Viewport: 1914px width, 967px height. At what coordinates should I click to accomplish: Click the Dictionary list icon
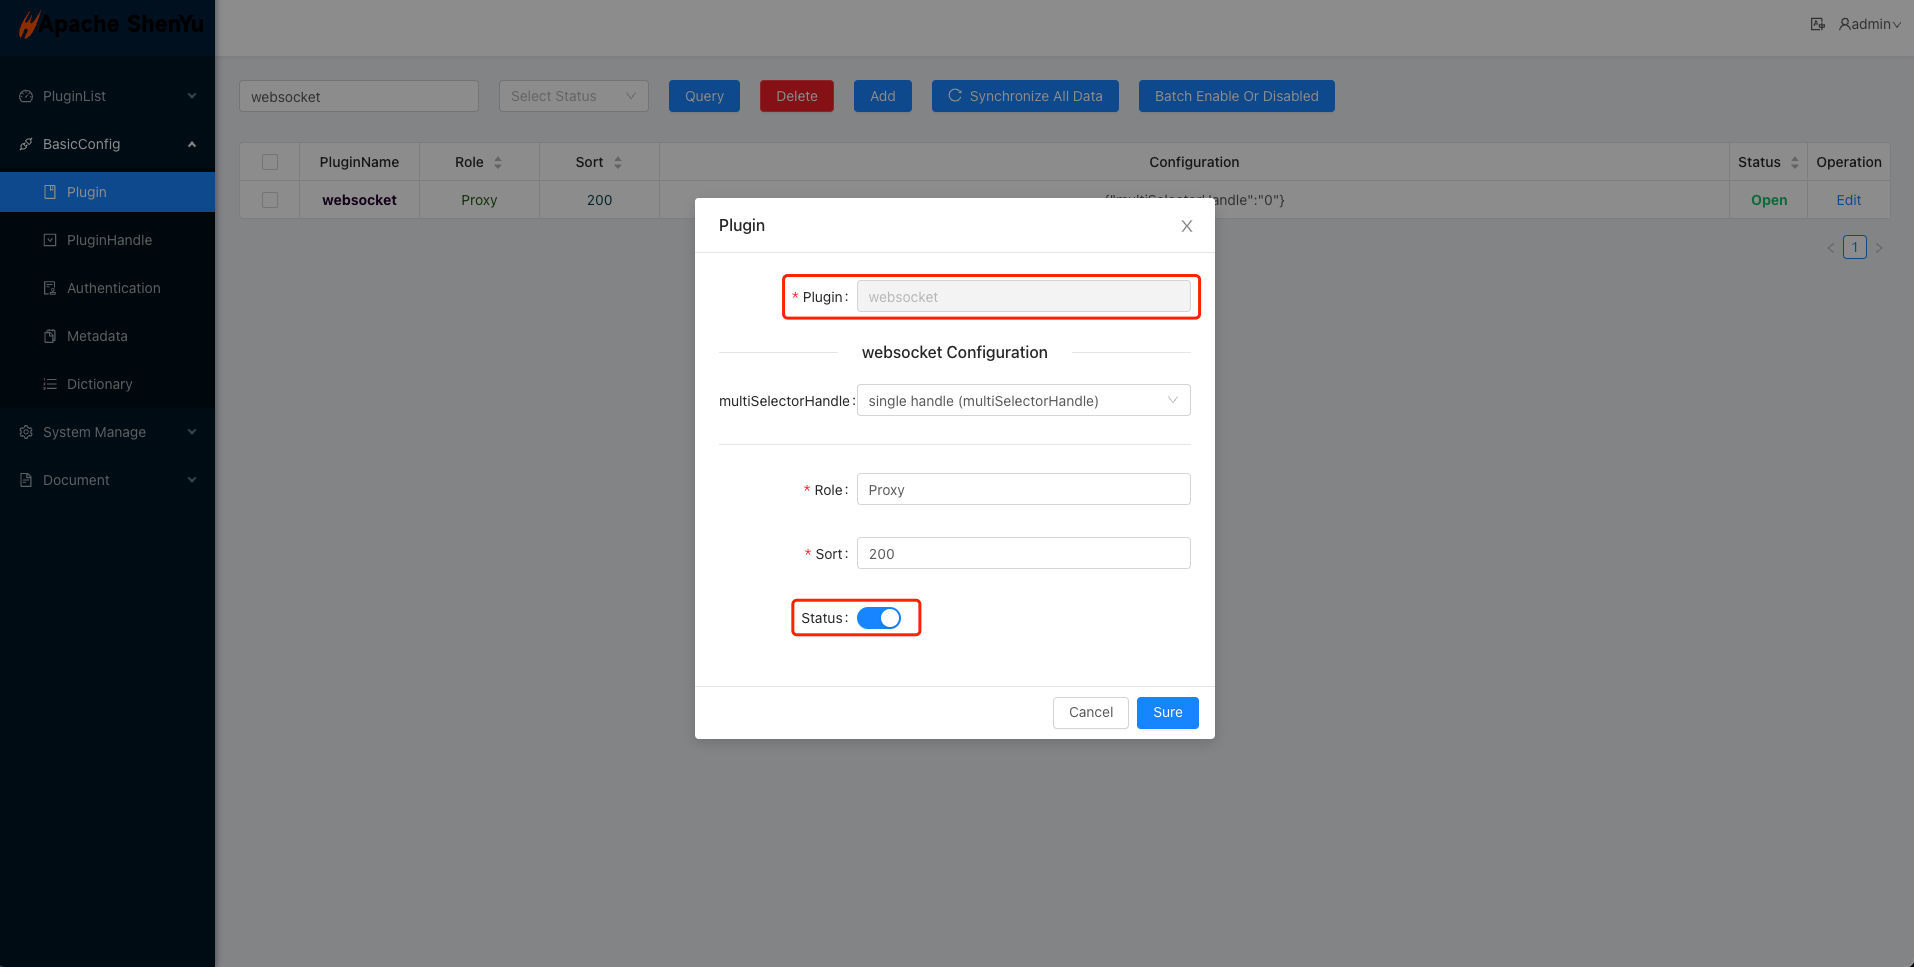click(50, 384)
